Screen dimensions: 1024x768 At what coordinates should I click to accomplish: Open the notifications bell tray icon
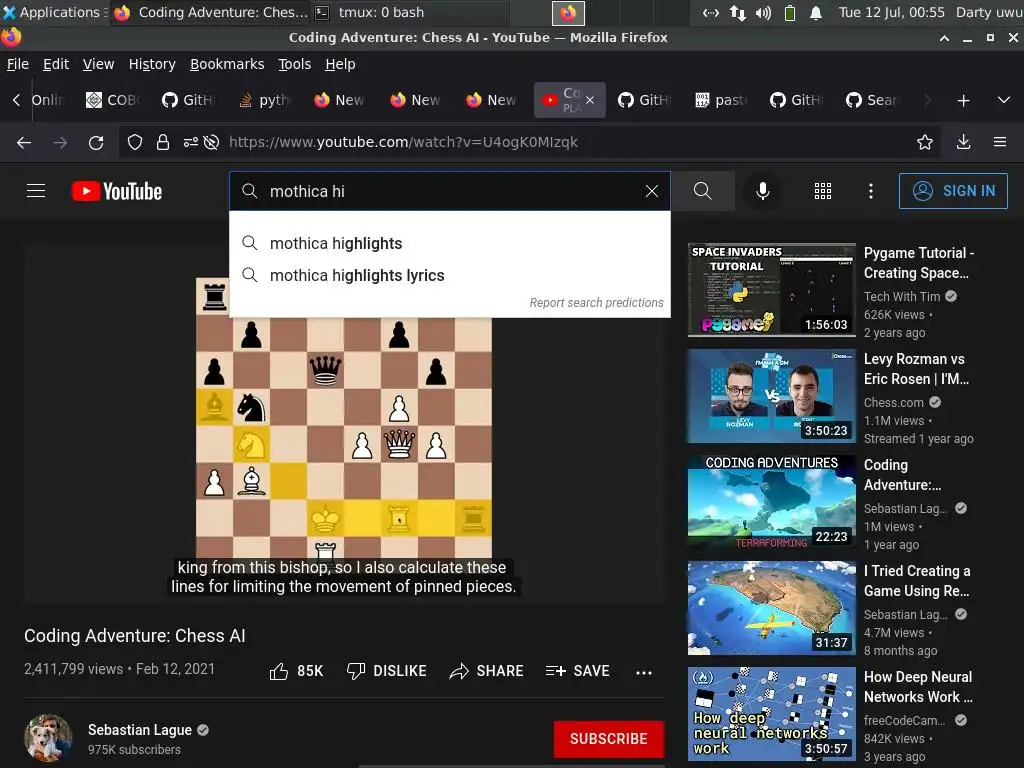[x=816, y=12]
